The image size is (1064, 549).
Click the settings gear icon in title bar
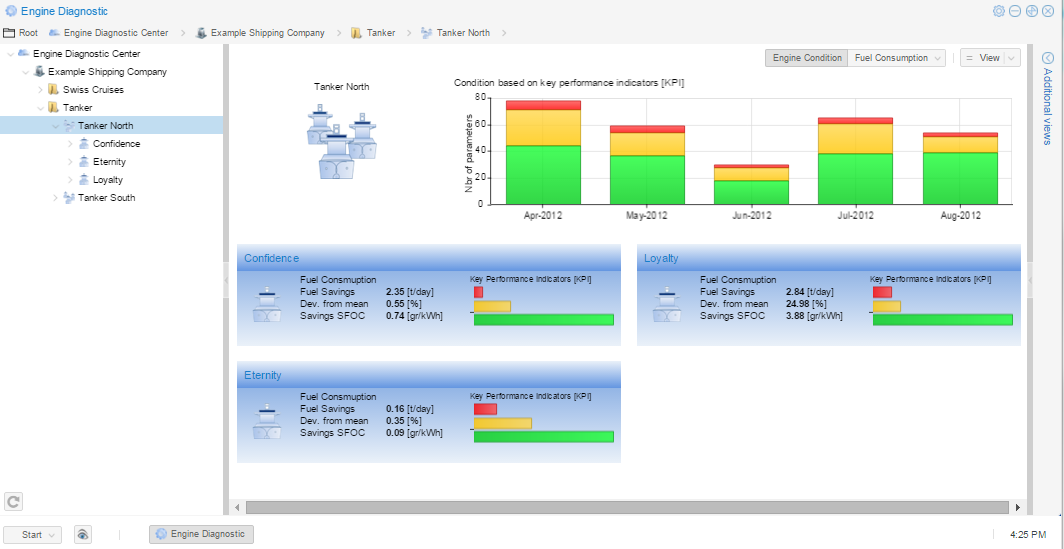[998, 11]
